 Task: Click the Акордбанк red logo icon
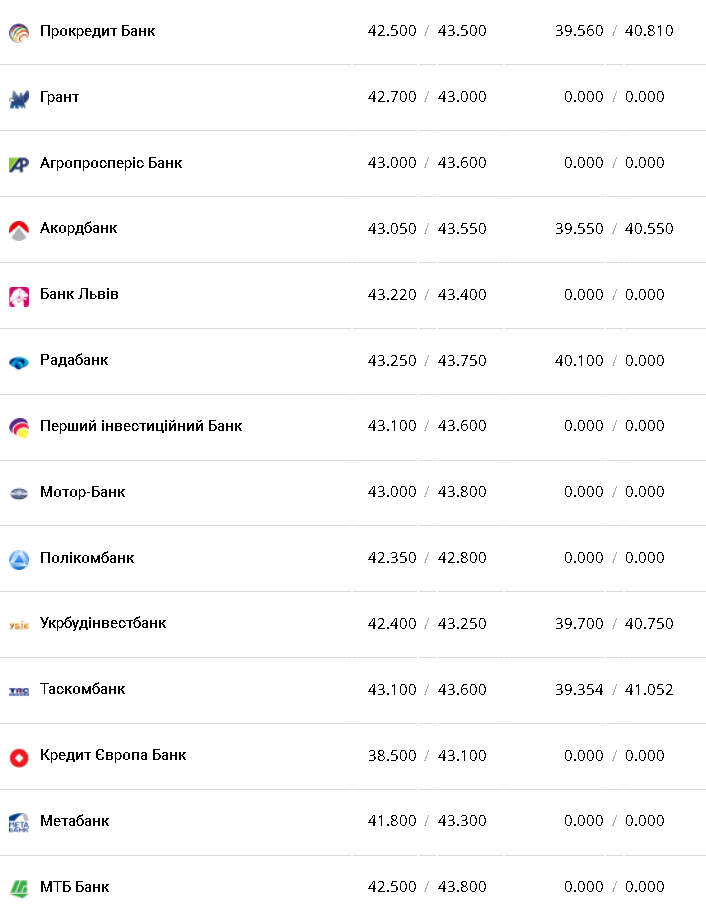19,230
